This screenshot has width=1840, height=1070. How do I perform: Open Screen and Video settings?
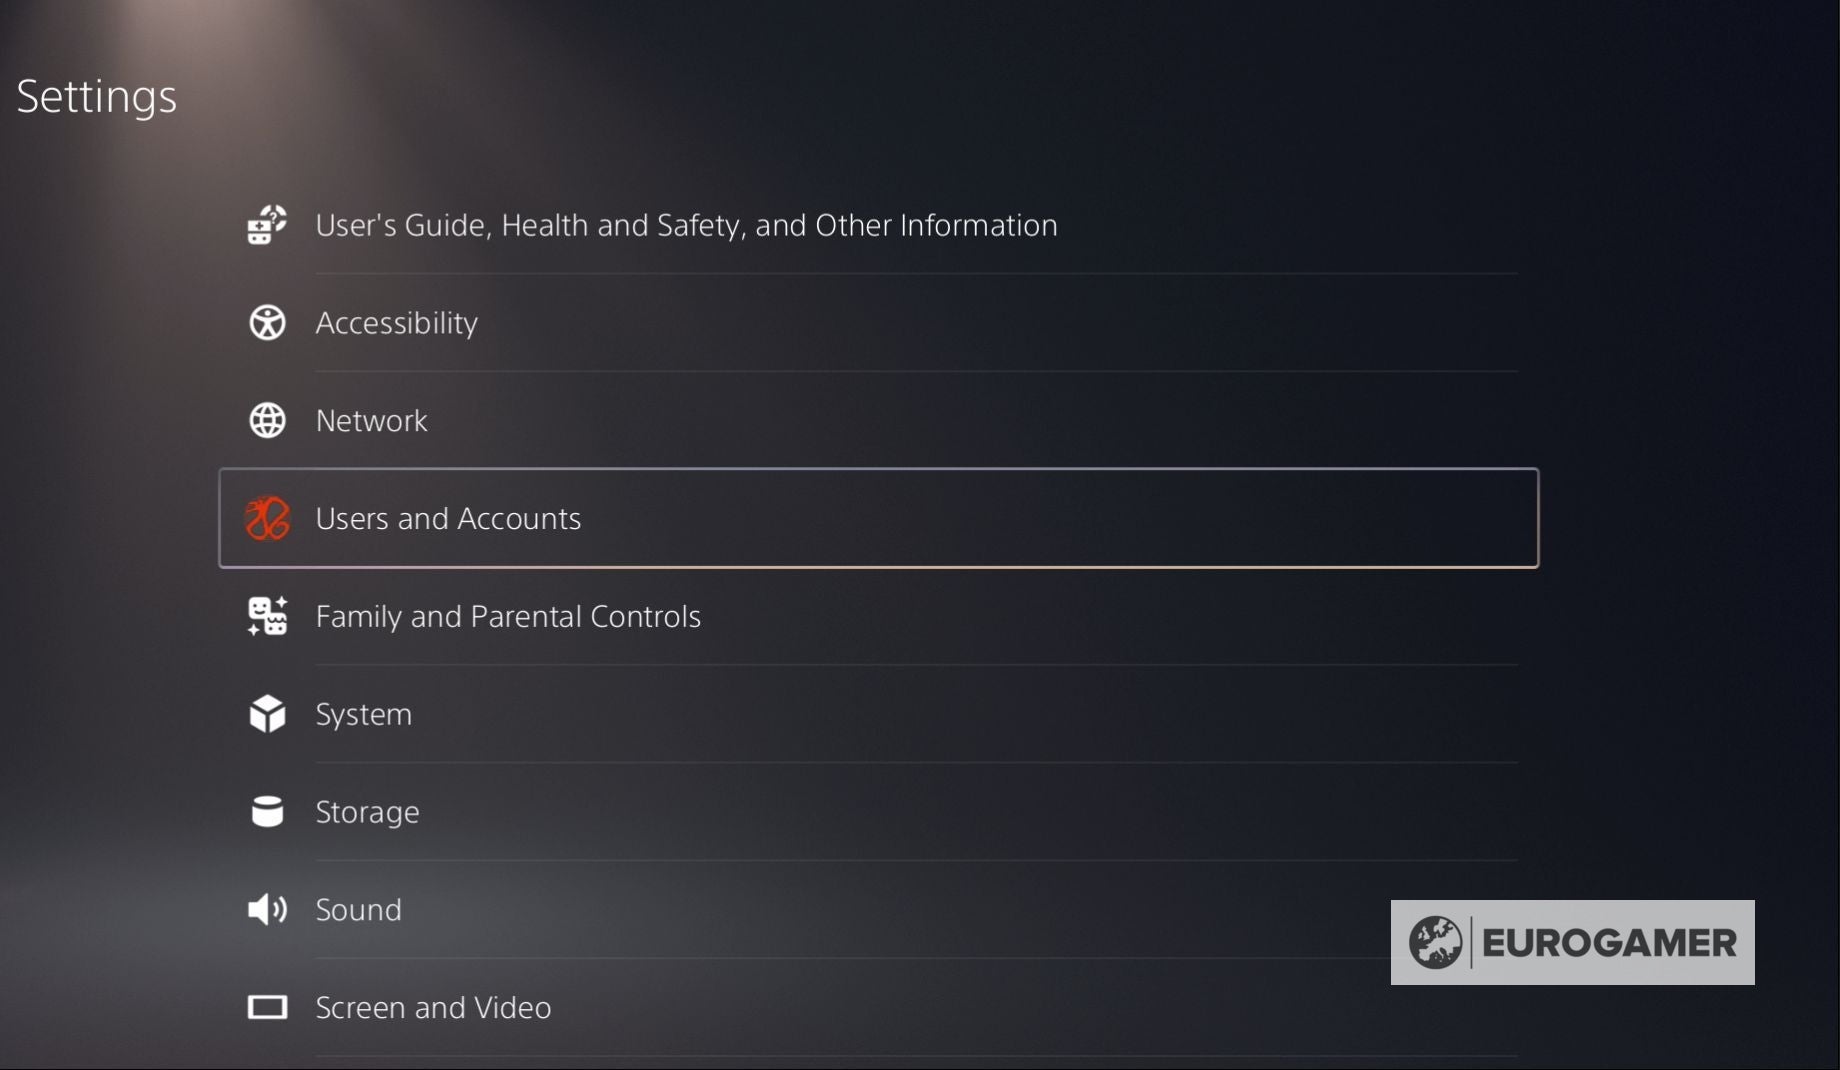click(x=433, y=1008)
